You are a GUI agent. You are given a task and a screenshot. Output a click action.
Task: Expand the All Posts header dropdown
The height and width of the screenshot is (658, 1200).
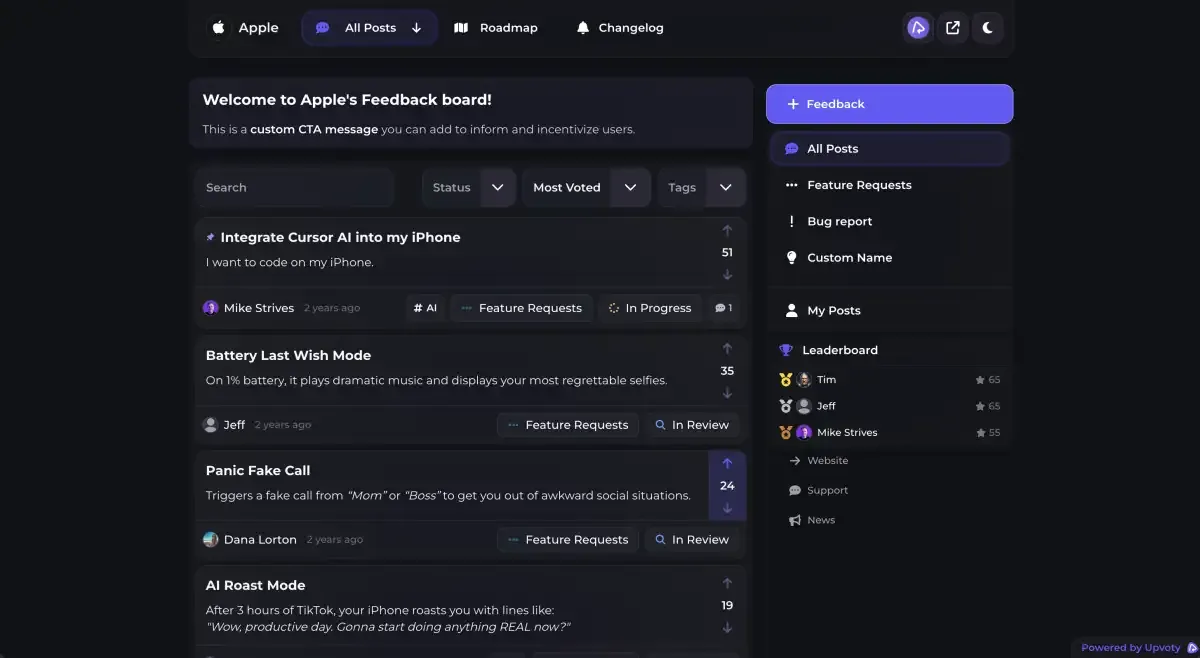[x=417, y=28]
